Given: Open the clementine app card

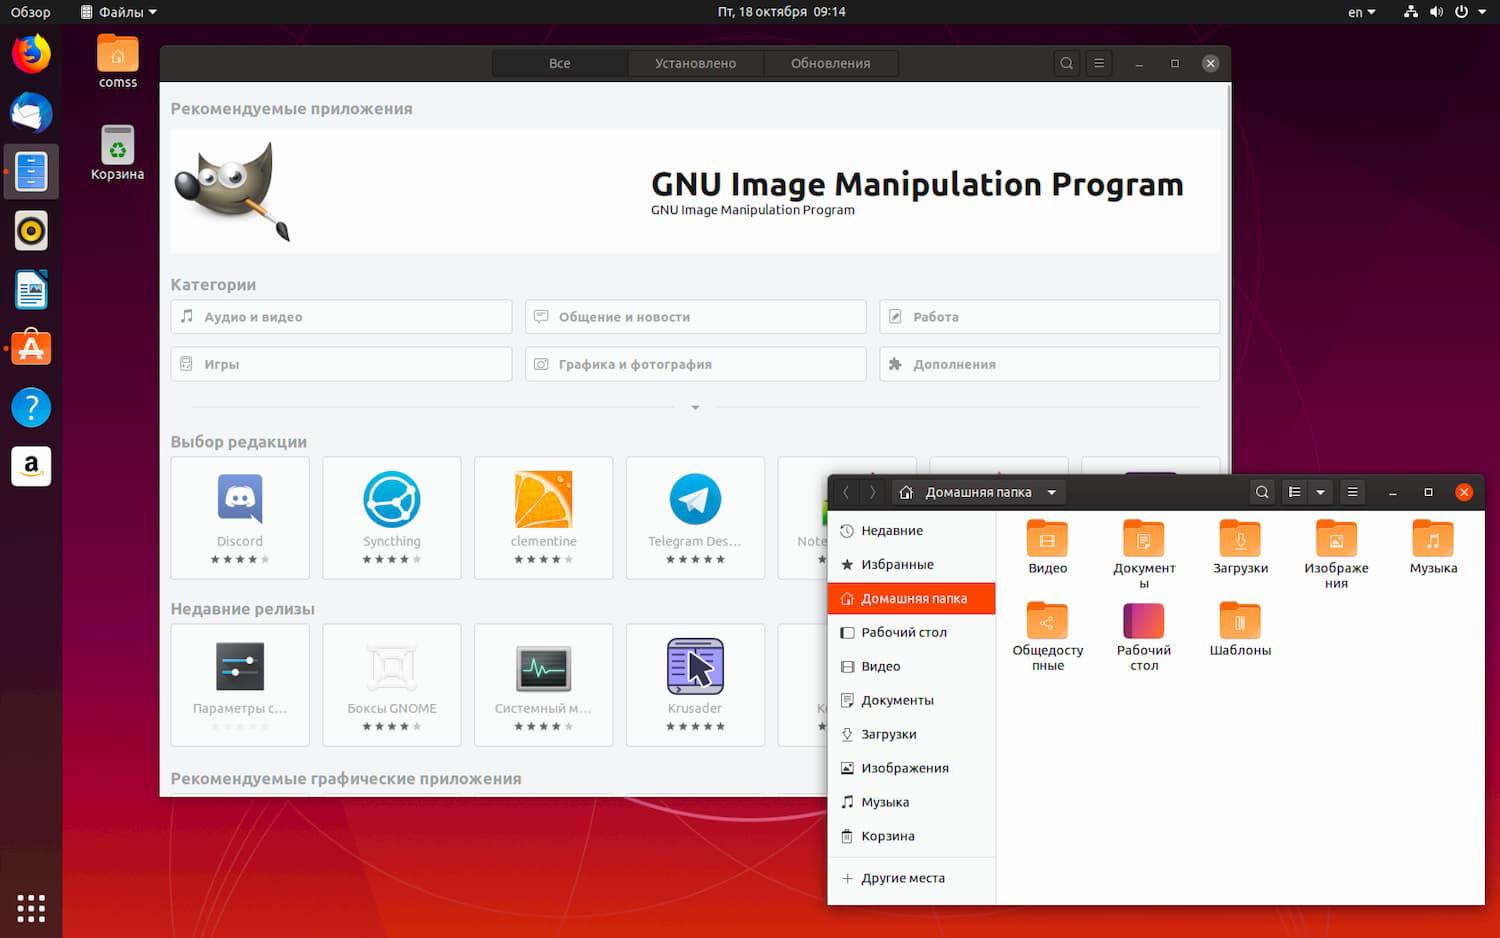Looking at the screenshot, I should point(543,518).
